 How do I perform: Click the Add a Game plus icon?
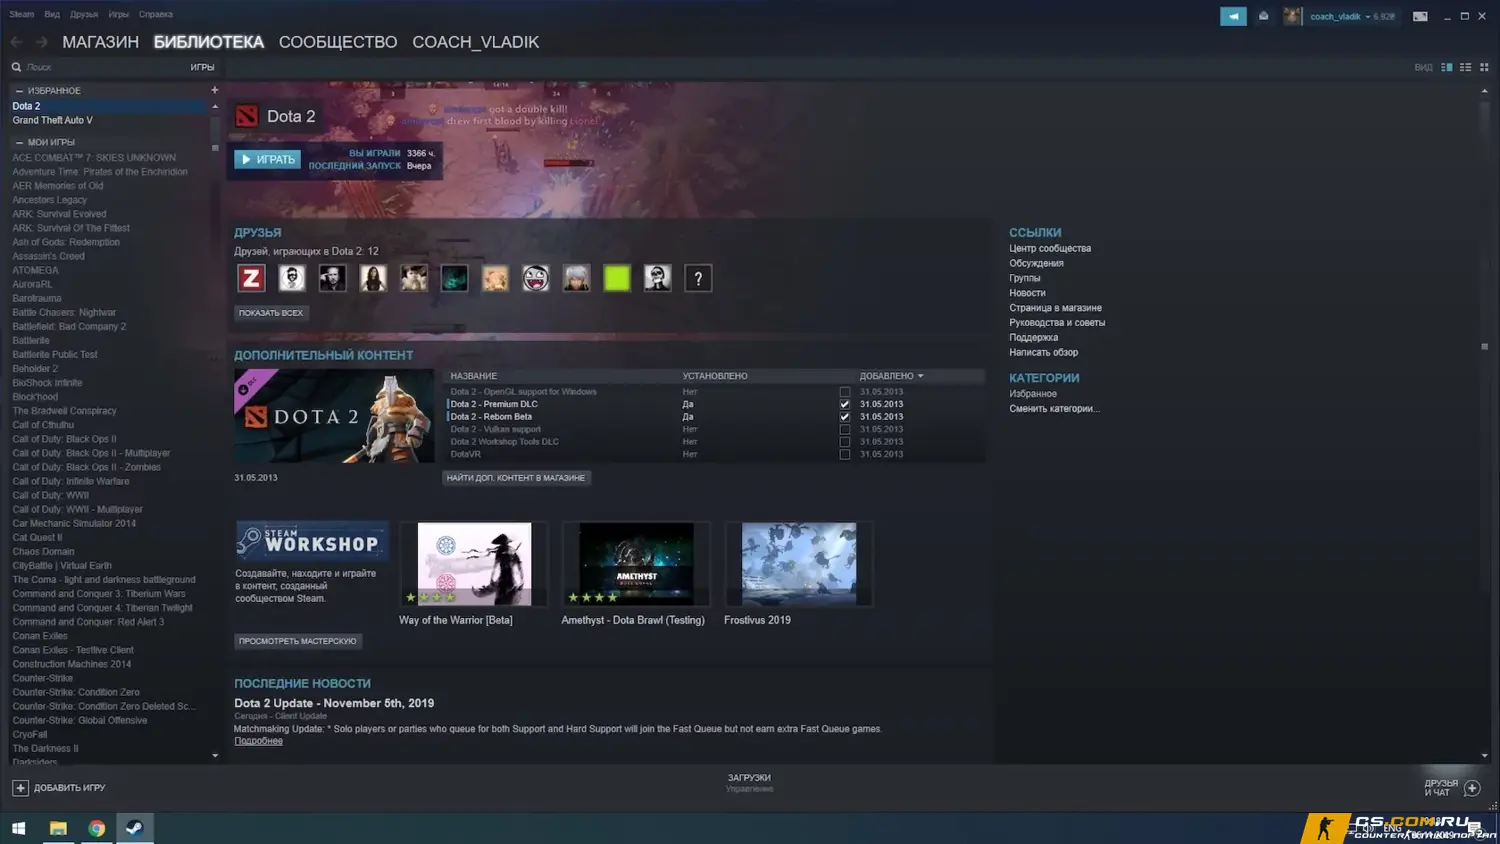tap(20, 788)
